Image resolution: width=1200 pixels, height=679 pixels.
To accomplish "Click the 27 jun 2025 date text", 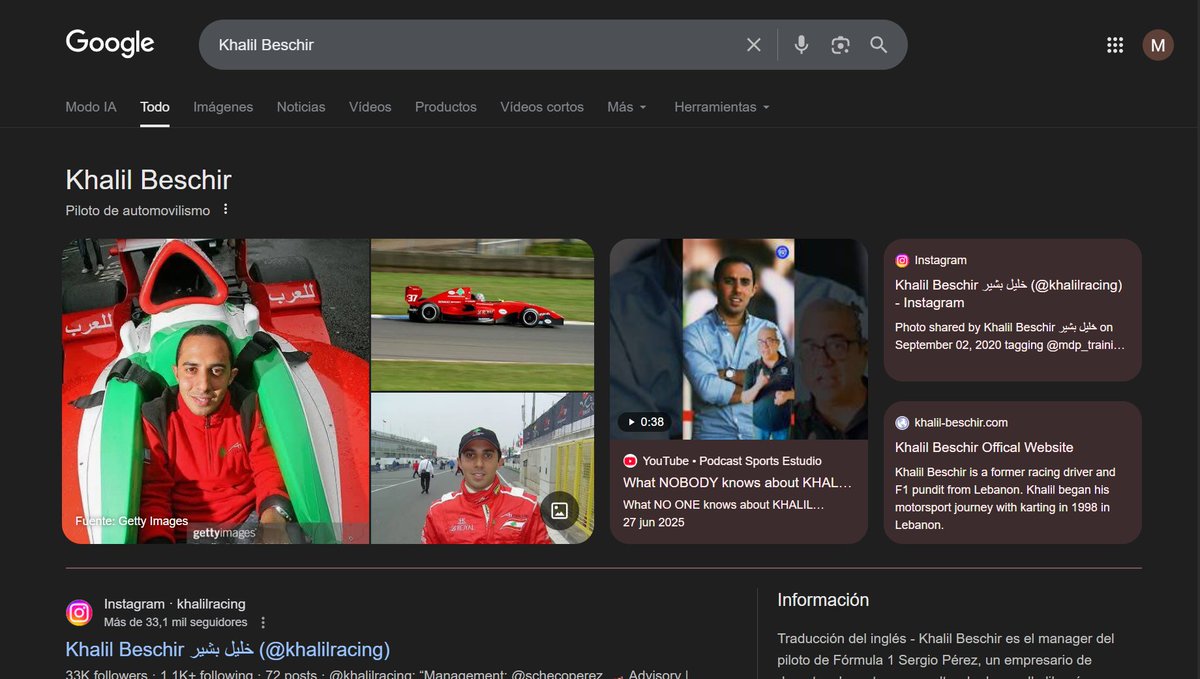I will 654,523.
